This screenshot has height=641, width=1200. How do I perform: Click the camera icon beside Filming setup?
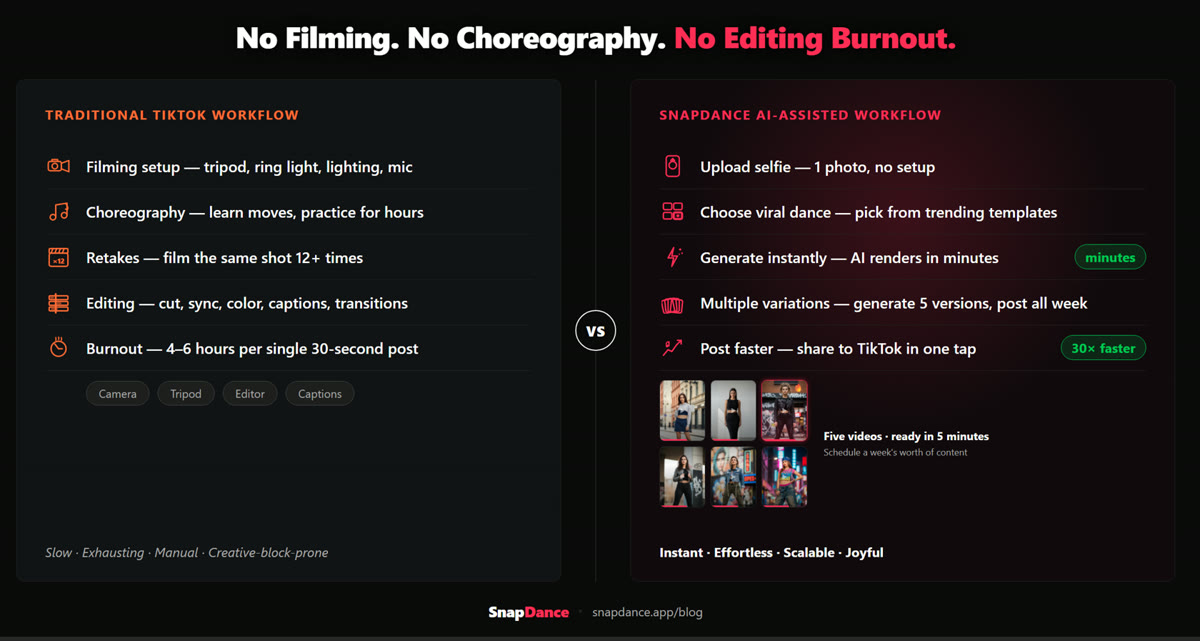coord(59,166)
